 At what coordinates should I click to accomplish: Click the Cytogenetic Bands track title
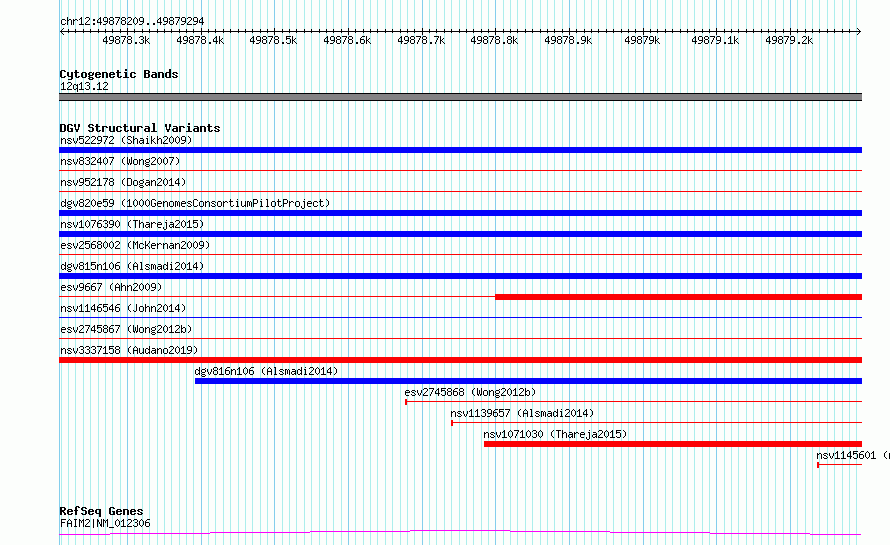119,74
